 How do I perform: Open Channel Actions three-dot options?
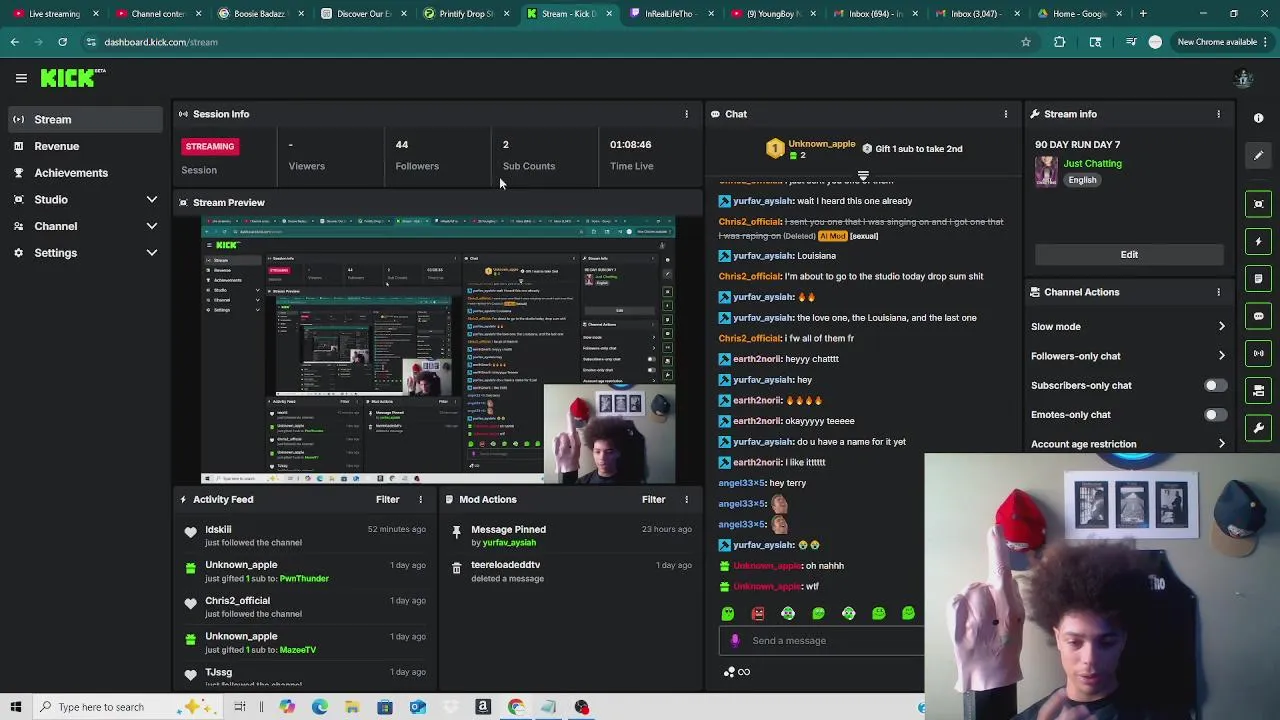tap(1218, 292)
